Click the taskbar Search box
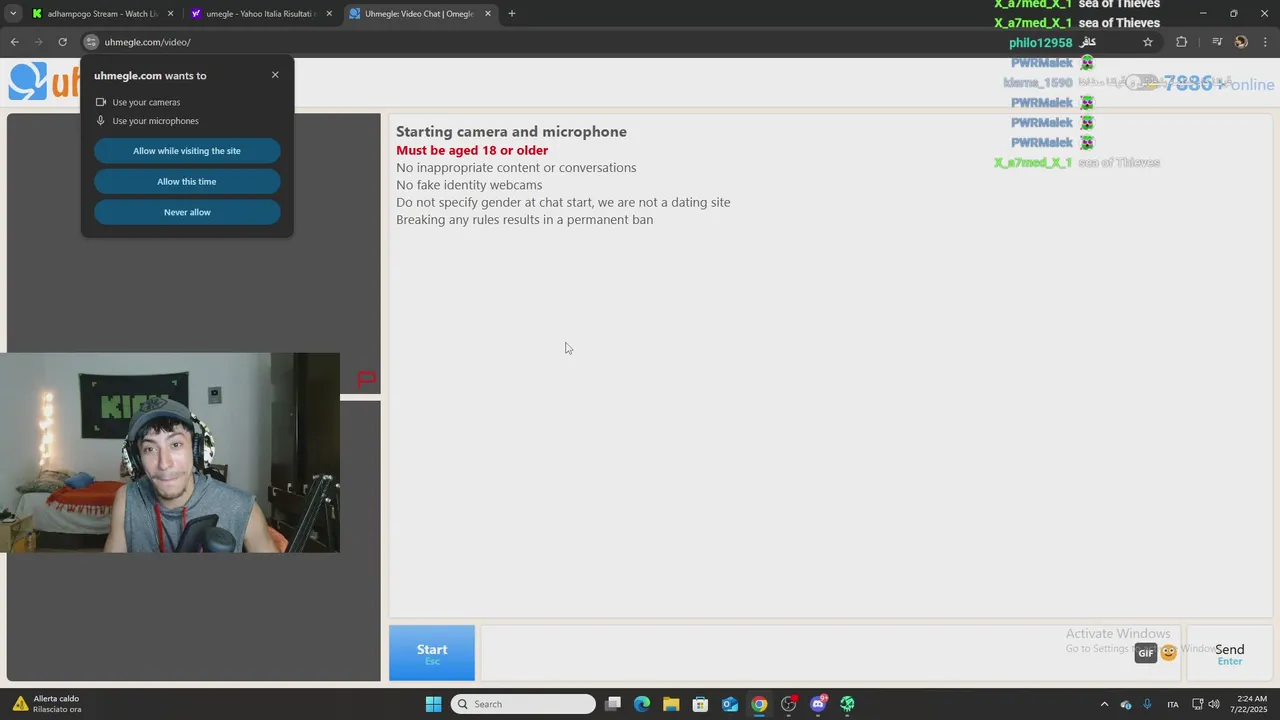Screen dimensions: 1280x720 pyautogui.click(x=523, y=704)
